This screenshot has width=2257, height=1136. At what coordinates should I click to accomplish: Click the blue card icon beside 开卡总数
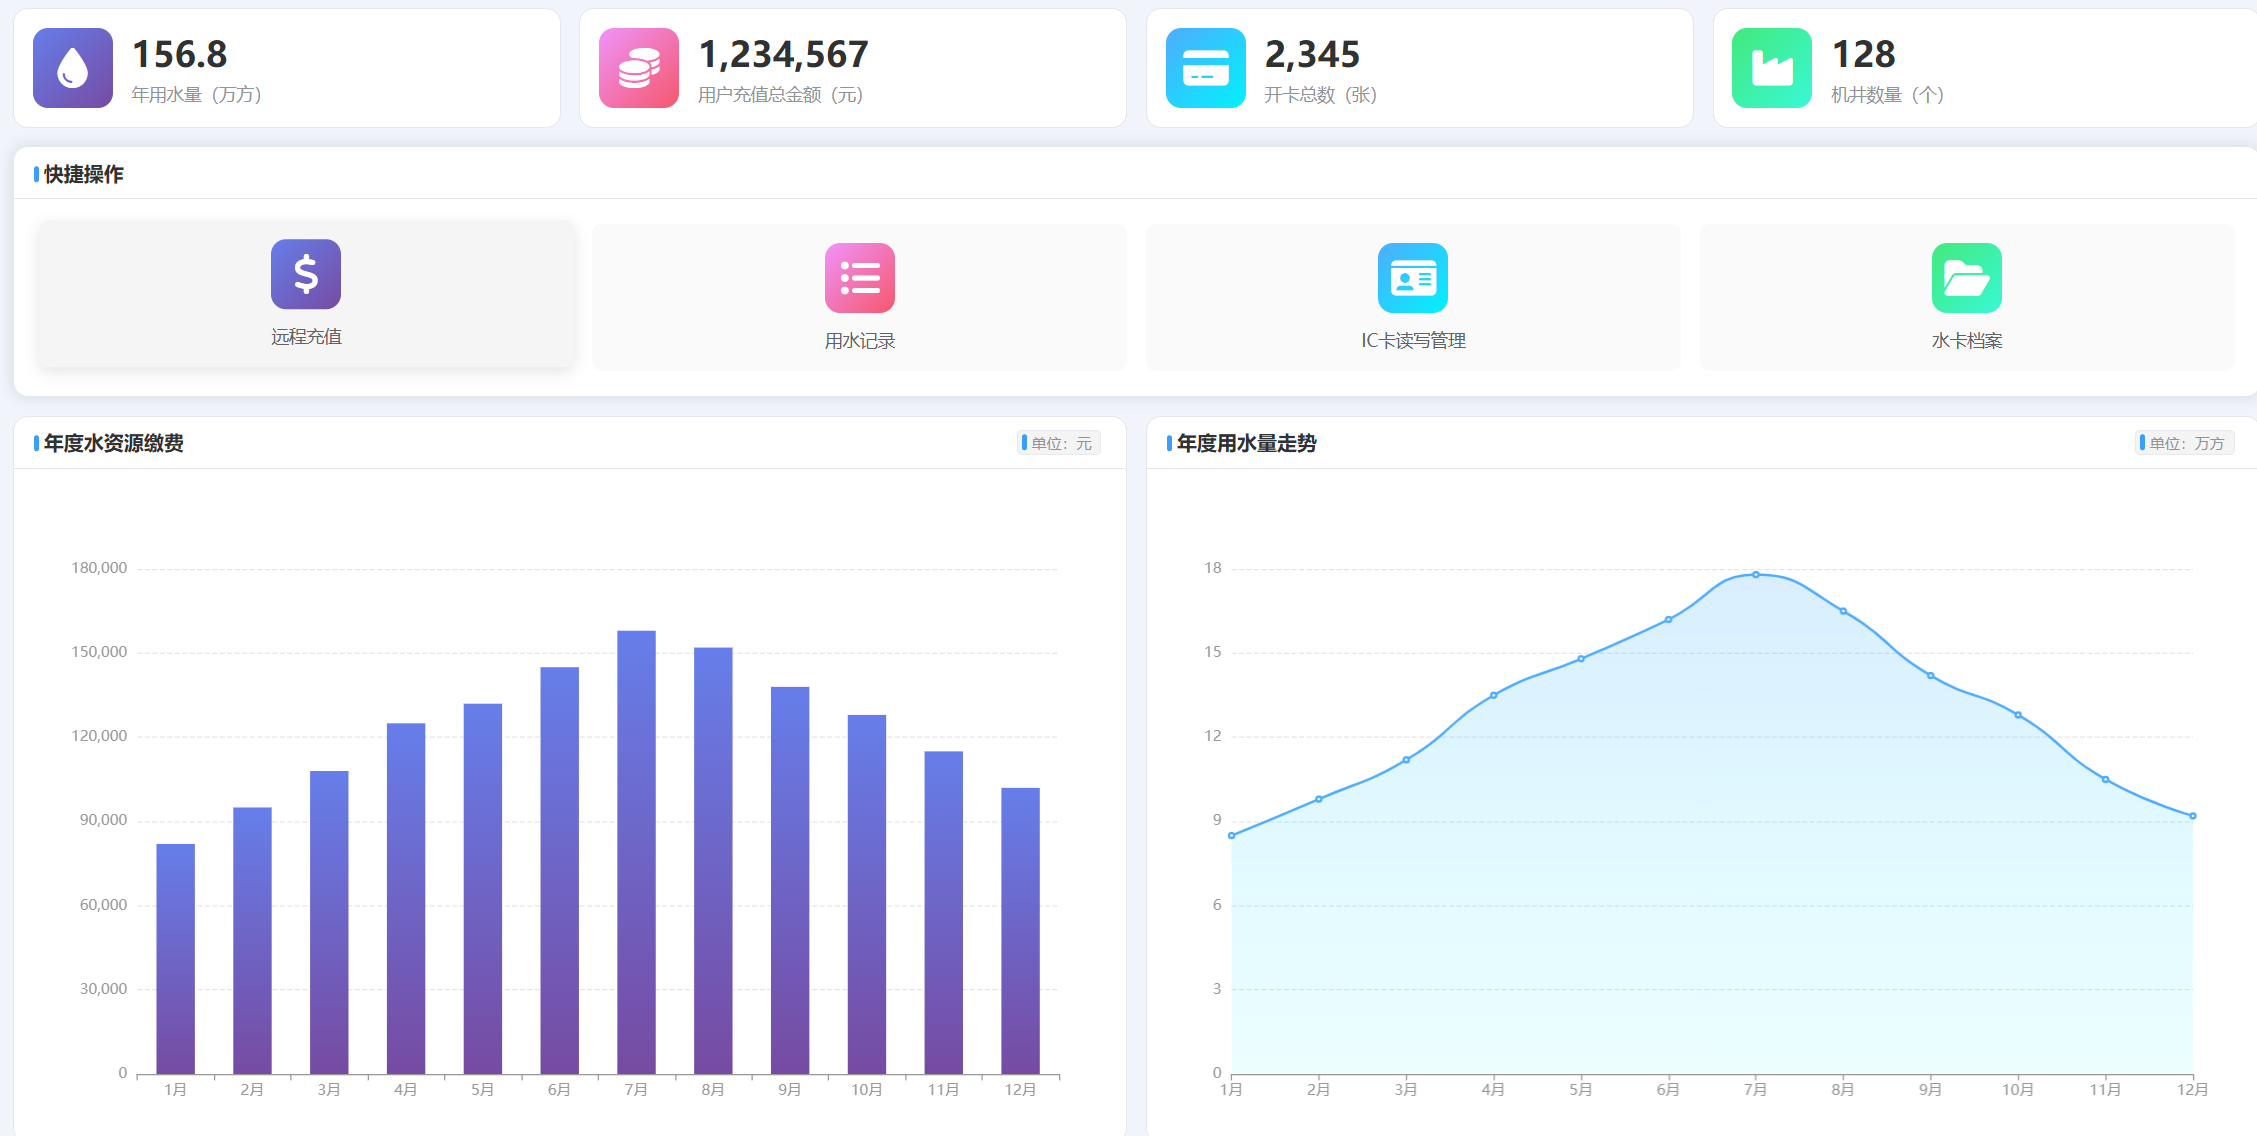(1206, 68)
